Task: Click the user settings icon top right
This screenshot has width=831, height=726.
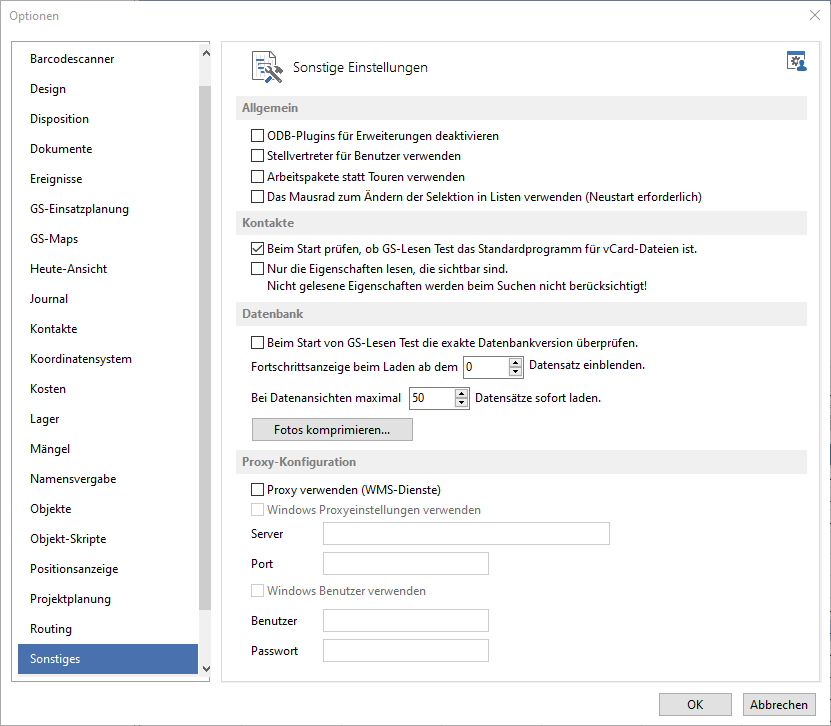Action: point(796,61)
